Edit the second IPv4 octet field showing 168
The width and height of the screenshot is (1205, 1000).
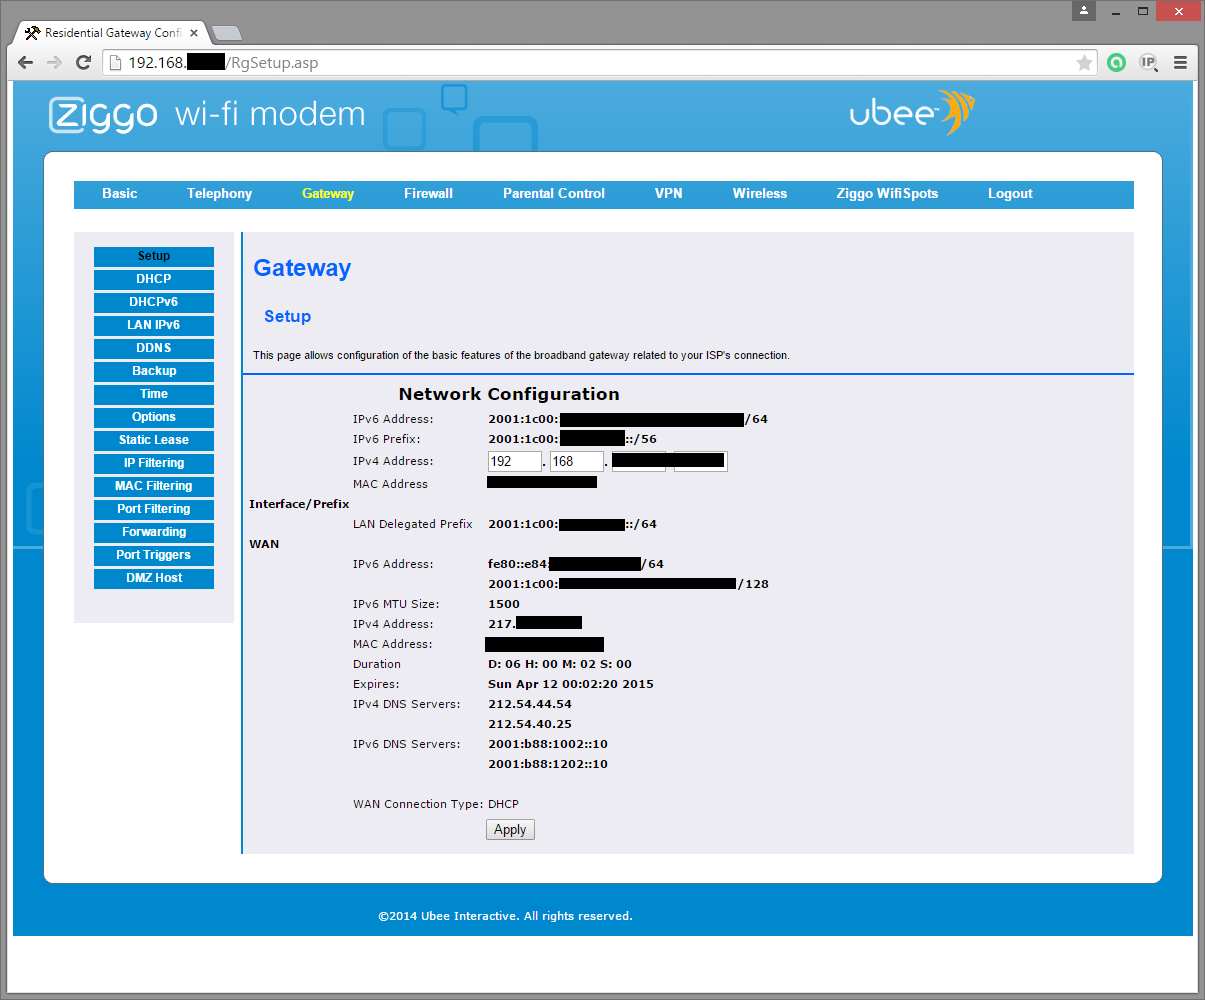[577, 461]
